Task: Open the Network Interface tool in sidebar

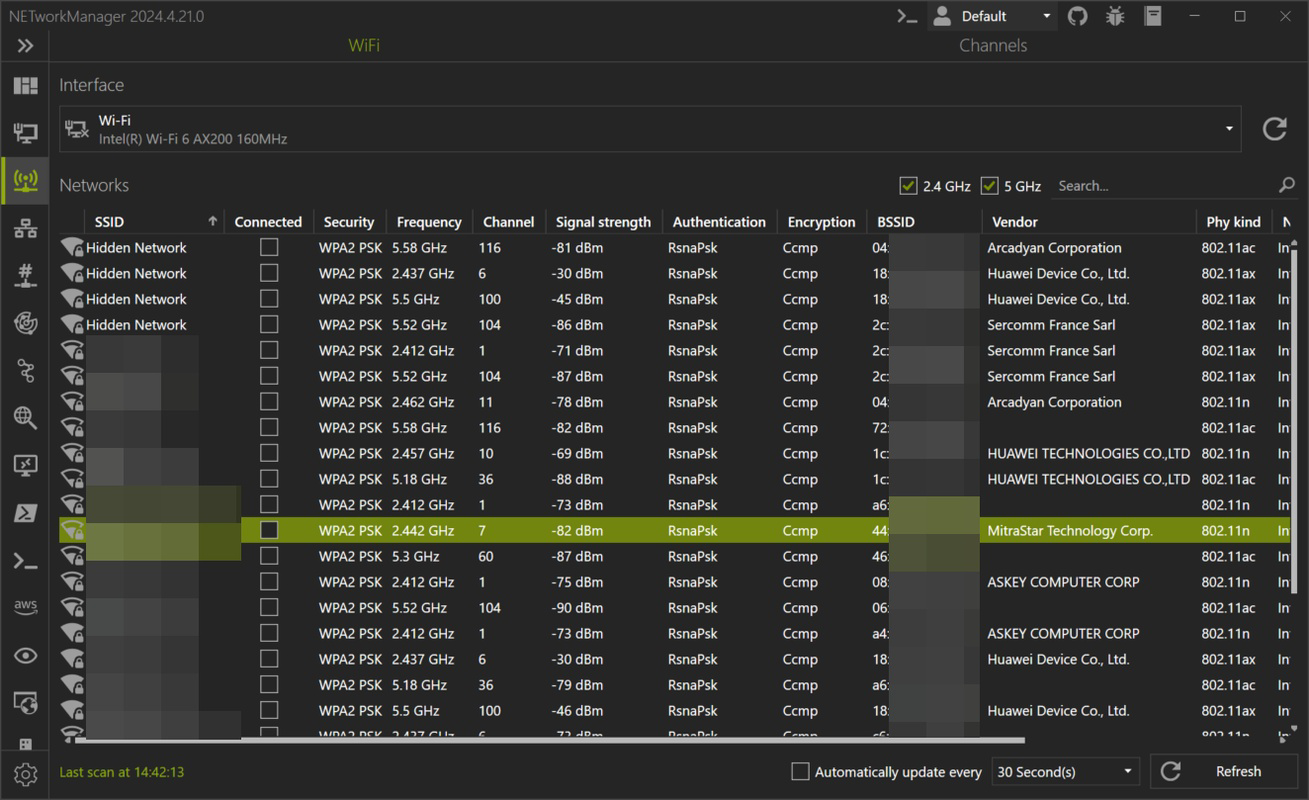Action: (x=25, y=133)
